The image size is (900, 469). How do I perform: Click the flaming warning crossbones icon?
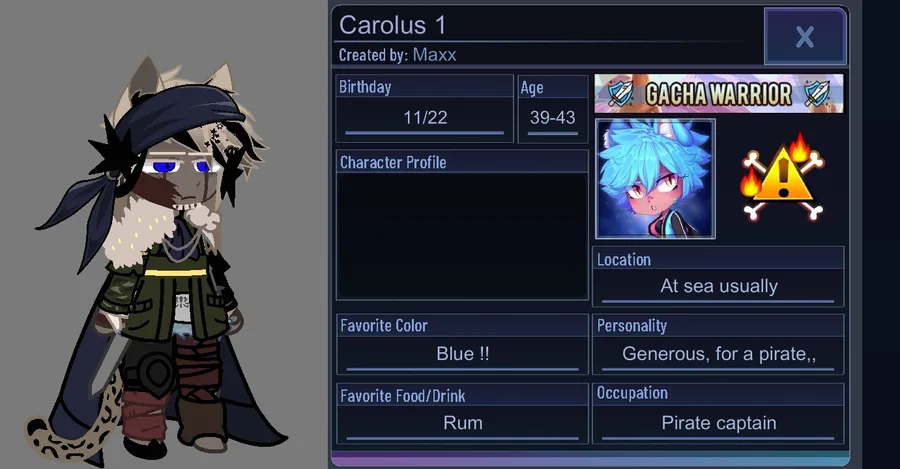[x=783, y=177]
